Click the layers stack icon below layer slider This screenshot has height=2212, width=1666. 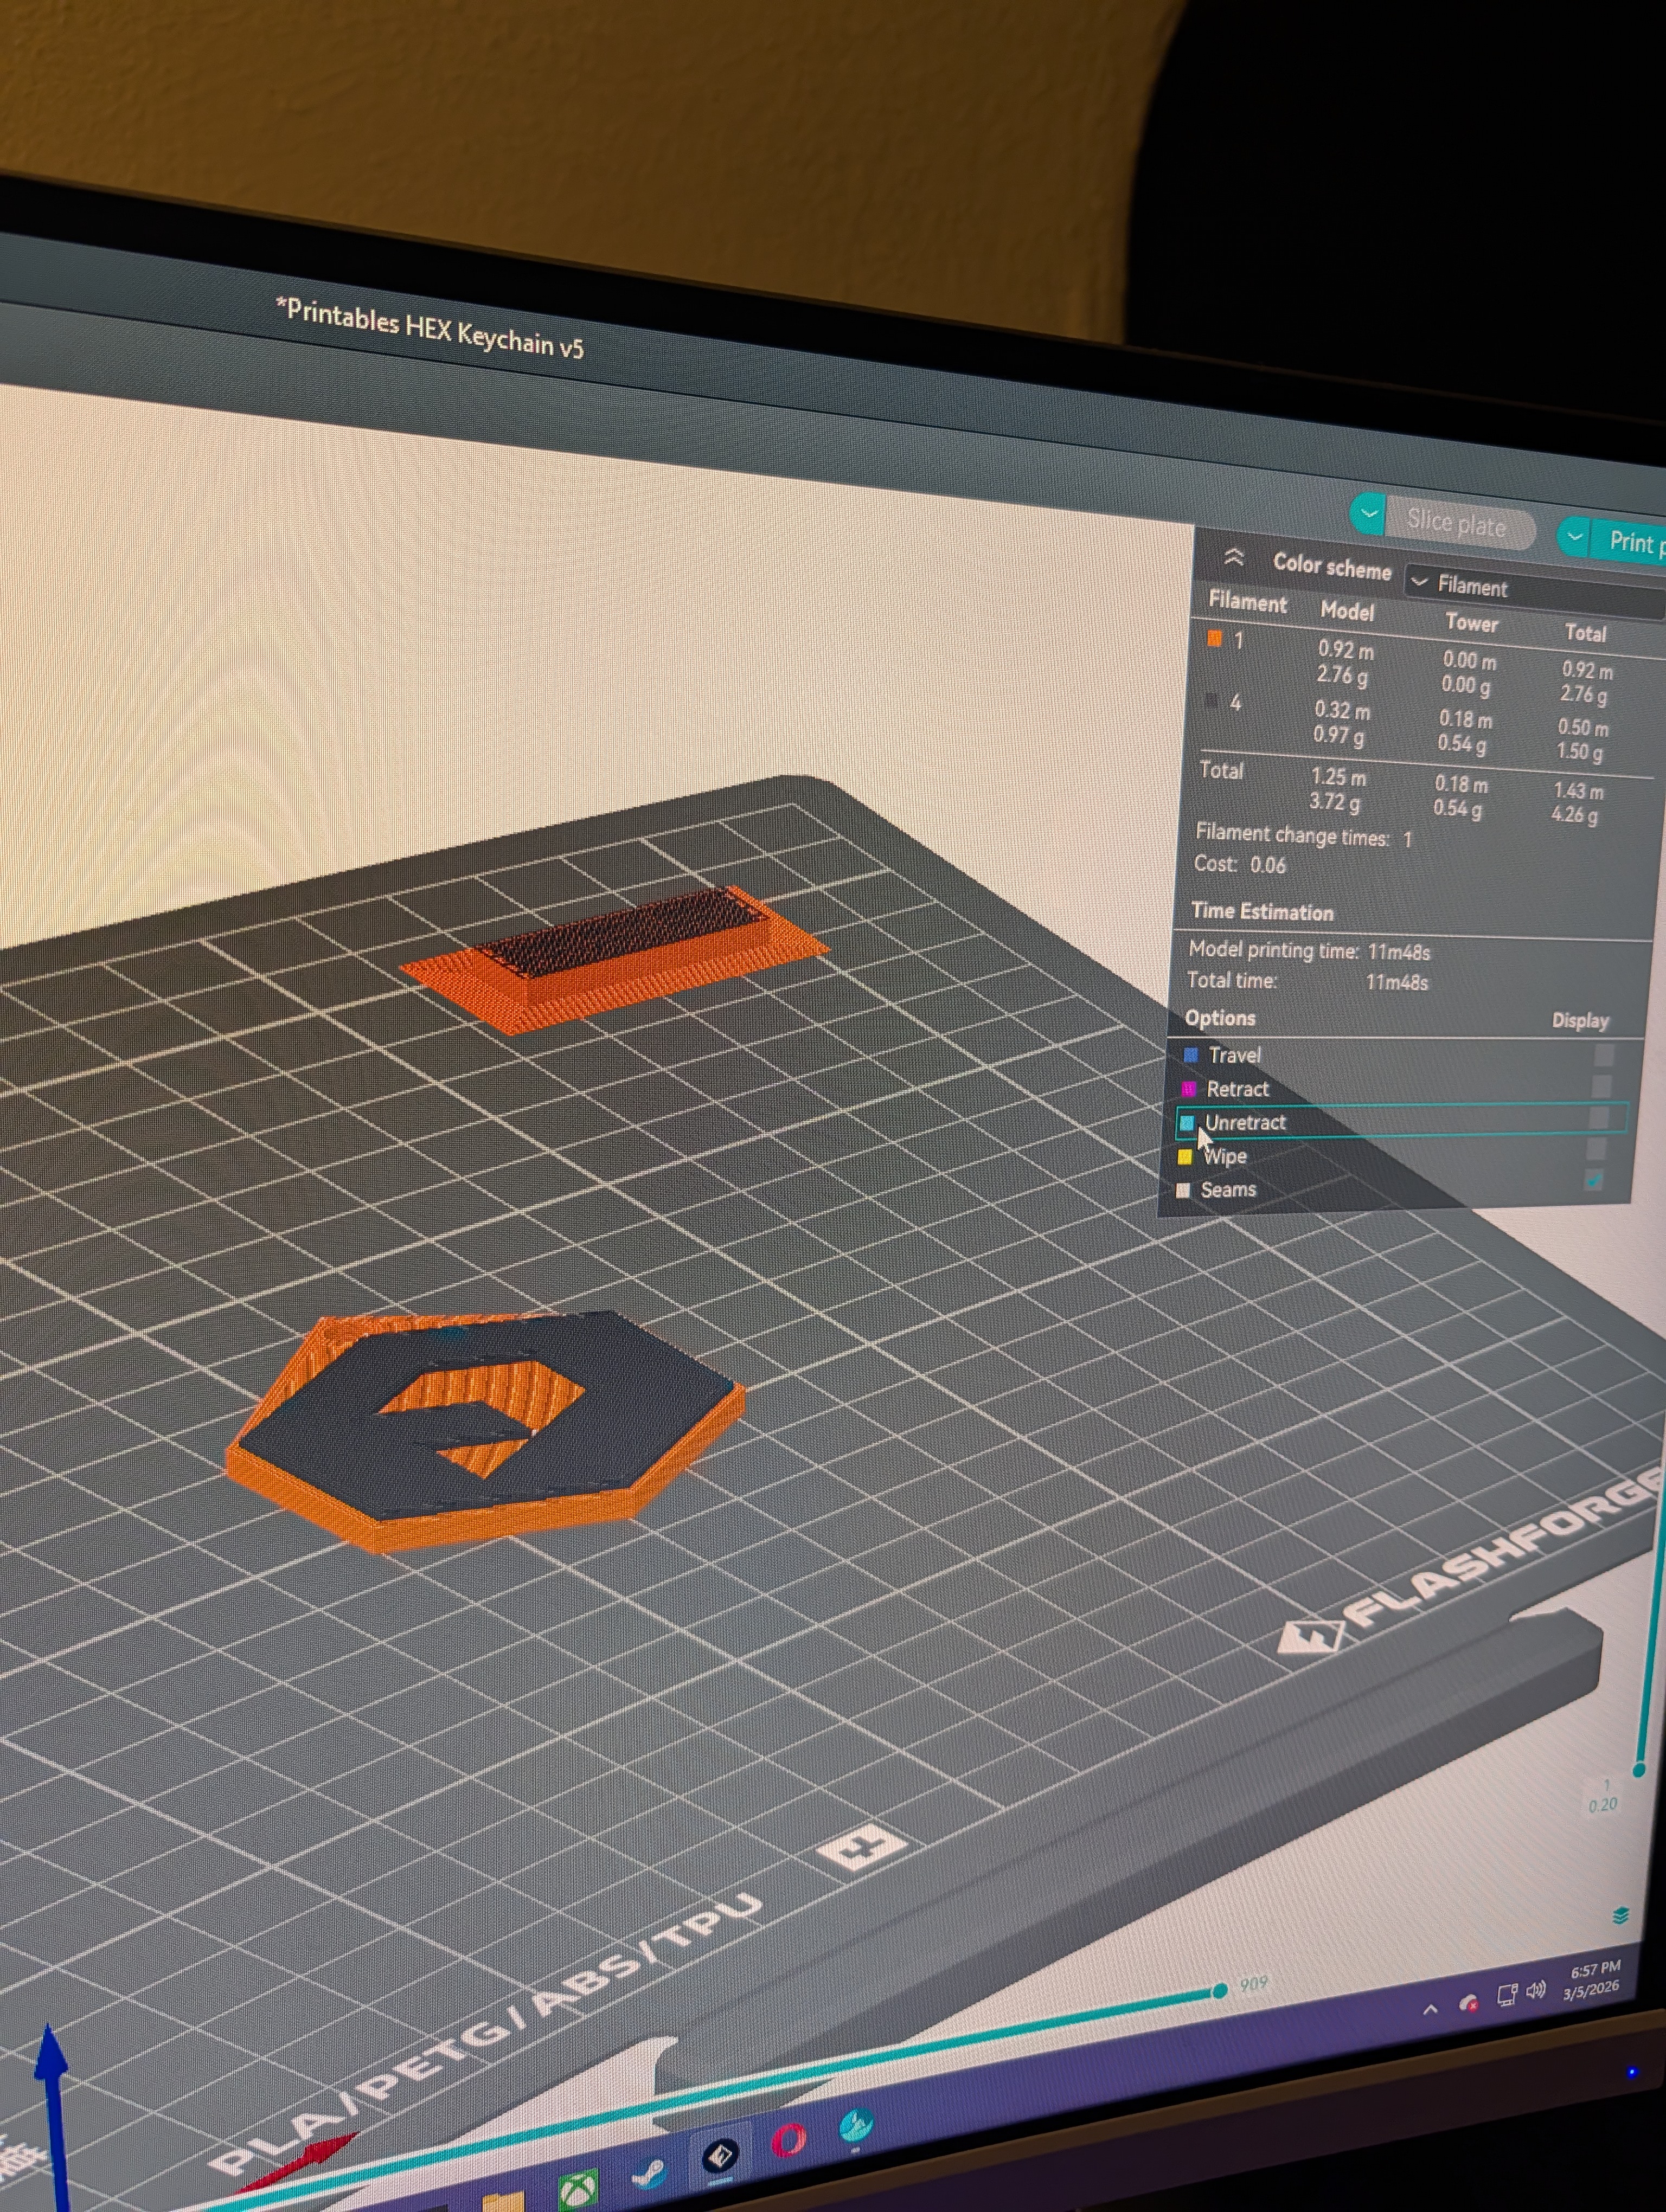(x=1621, y=1915)
